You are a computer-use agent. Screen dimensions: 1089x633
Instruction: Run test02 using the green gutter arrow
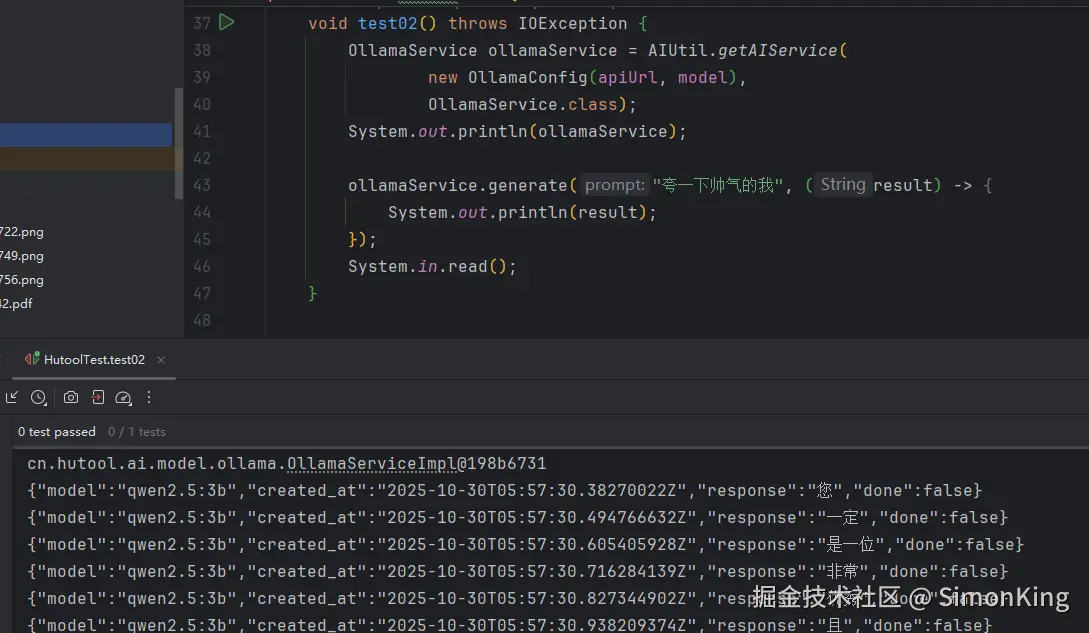point(227,22)
